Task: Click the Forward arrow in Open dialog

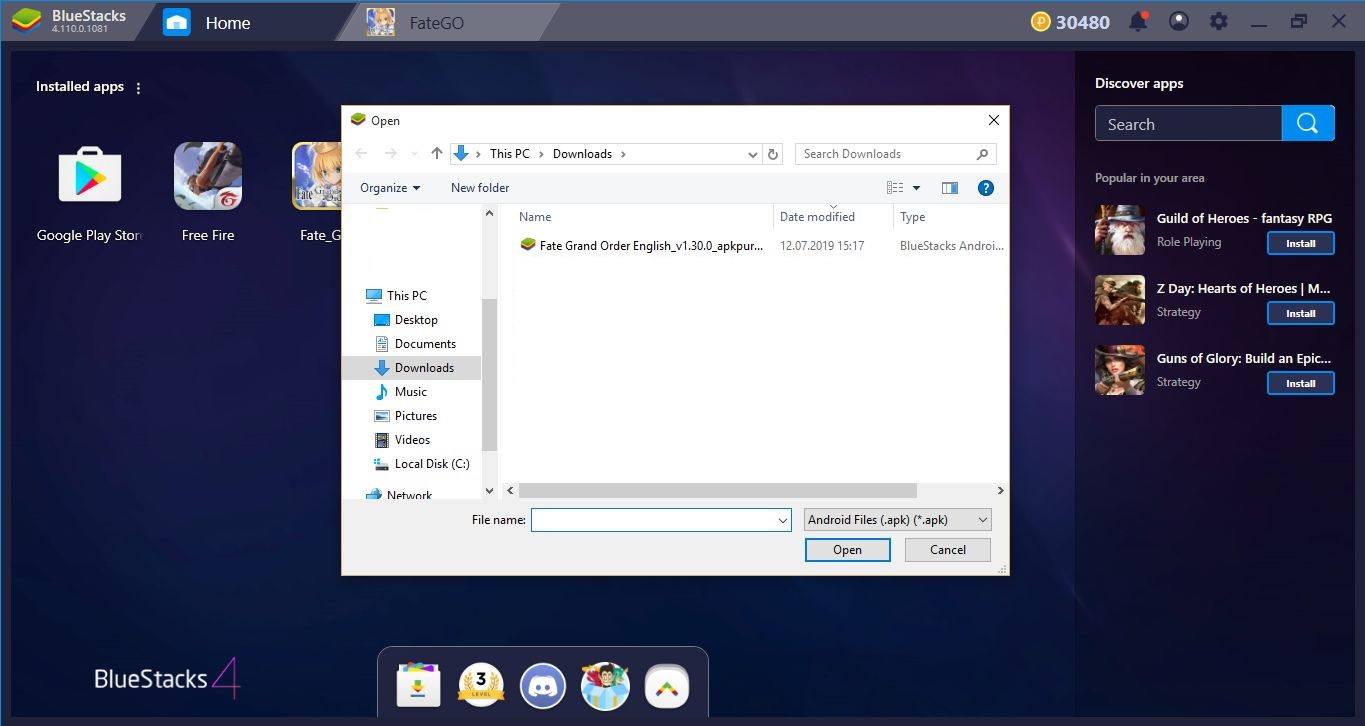Action: click(x=391, y=154)
